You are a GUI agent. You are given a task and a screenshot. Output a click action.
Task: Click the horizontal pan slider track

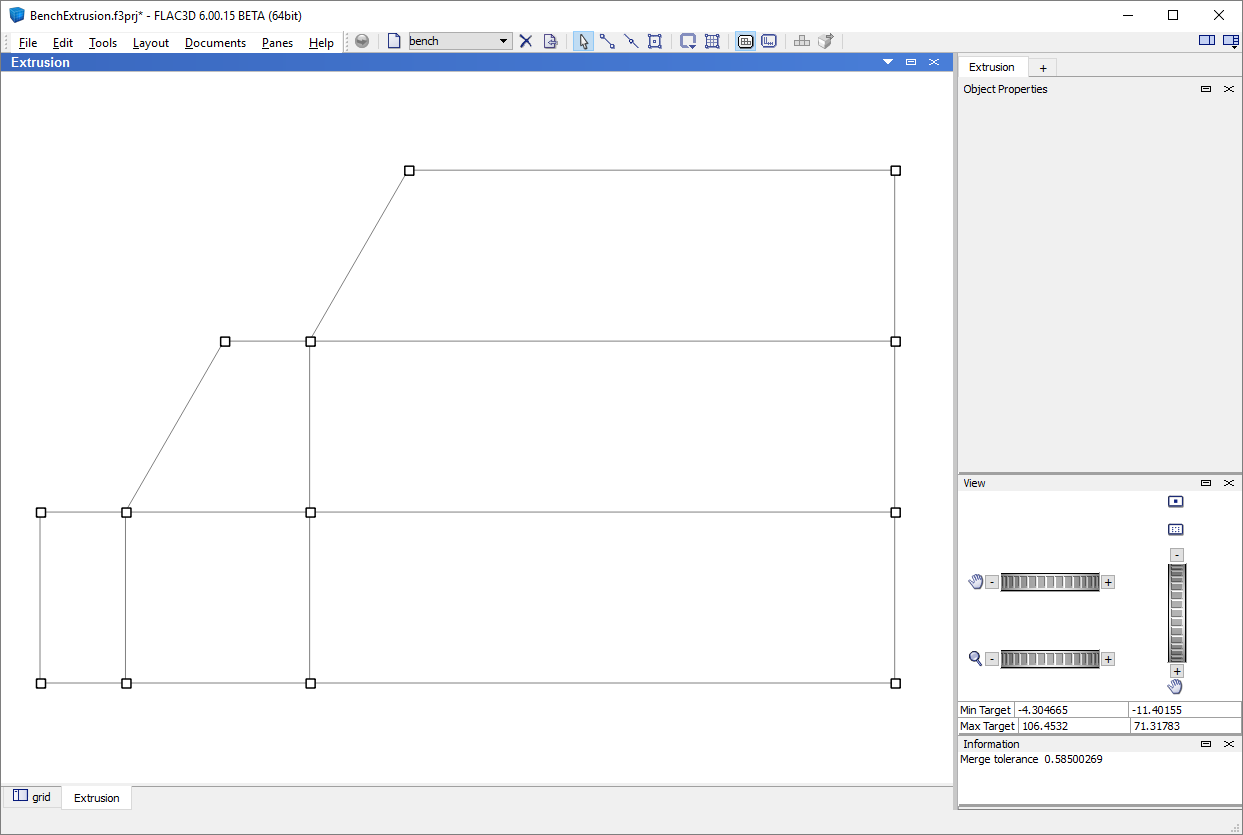coord(1049,582)
